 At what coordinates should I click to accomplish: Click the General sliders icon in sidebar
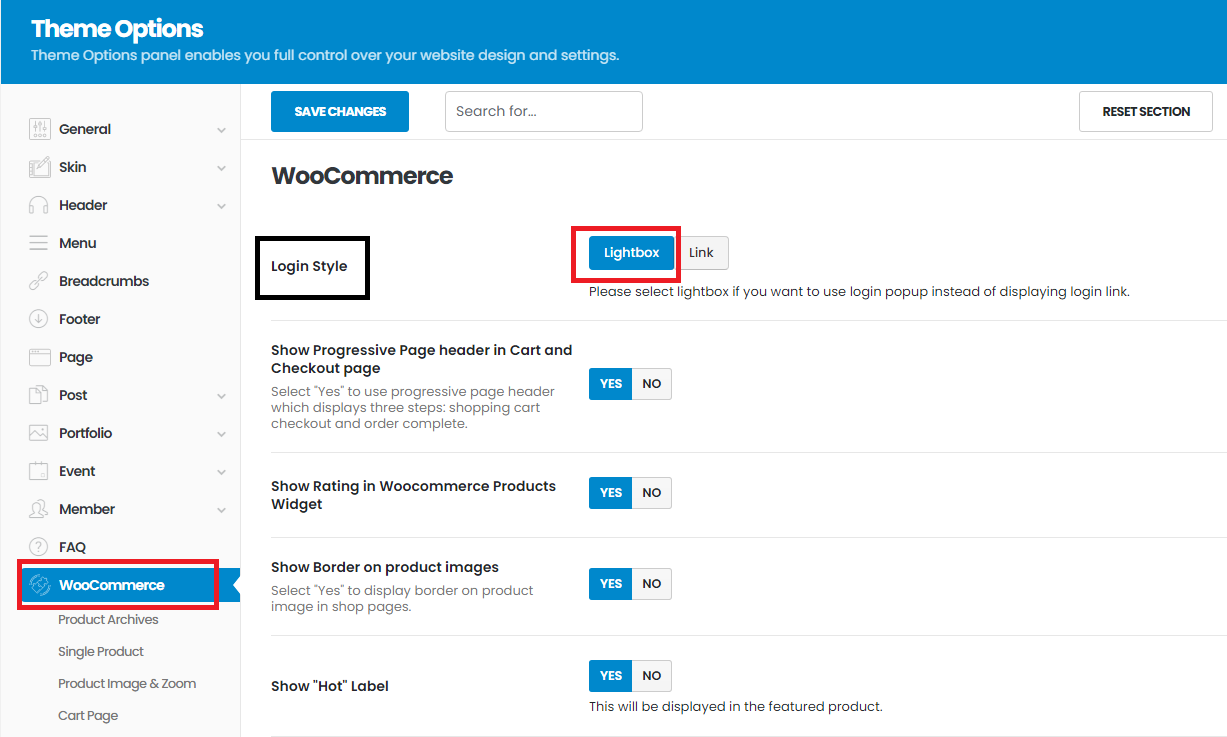[x=39, y=129]
